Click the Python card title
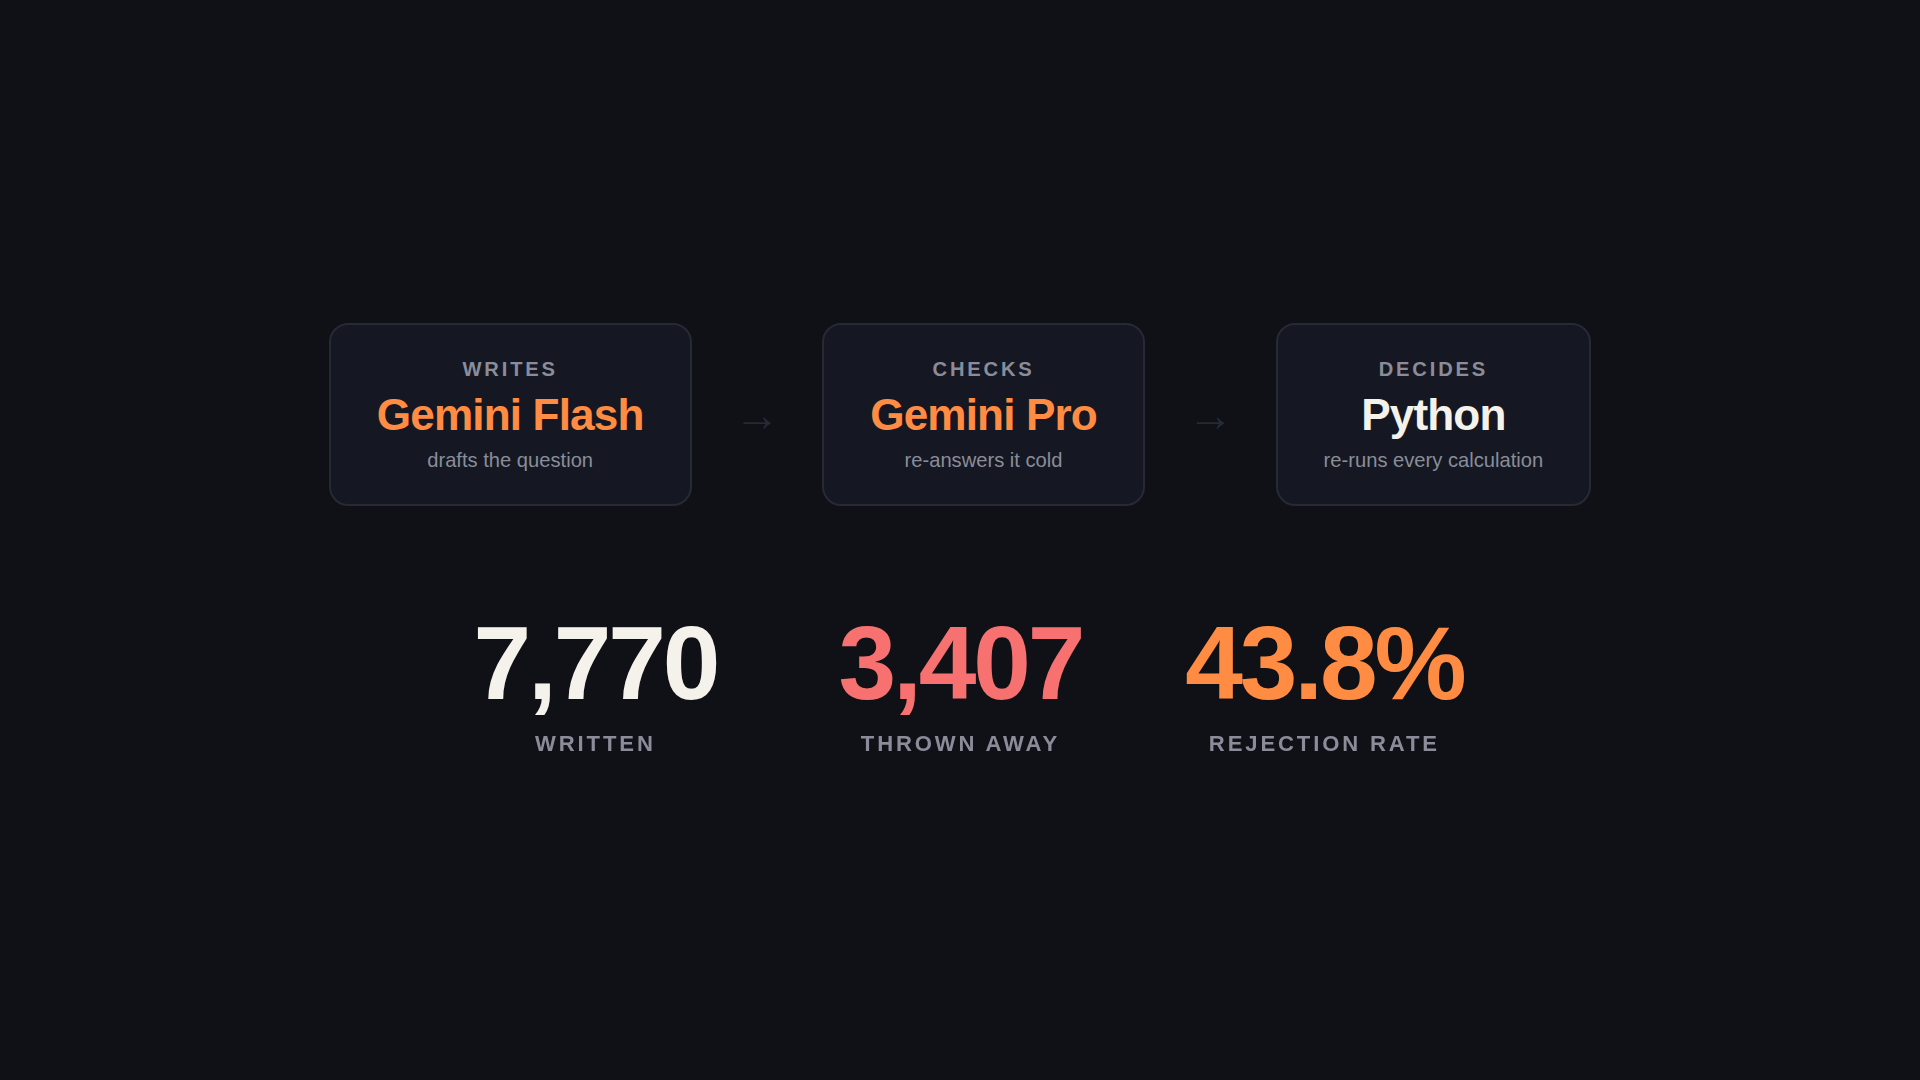This screenshot has height=1080, width=1920. point(1433,416)
